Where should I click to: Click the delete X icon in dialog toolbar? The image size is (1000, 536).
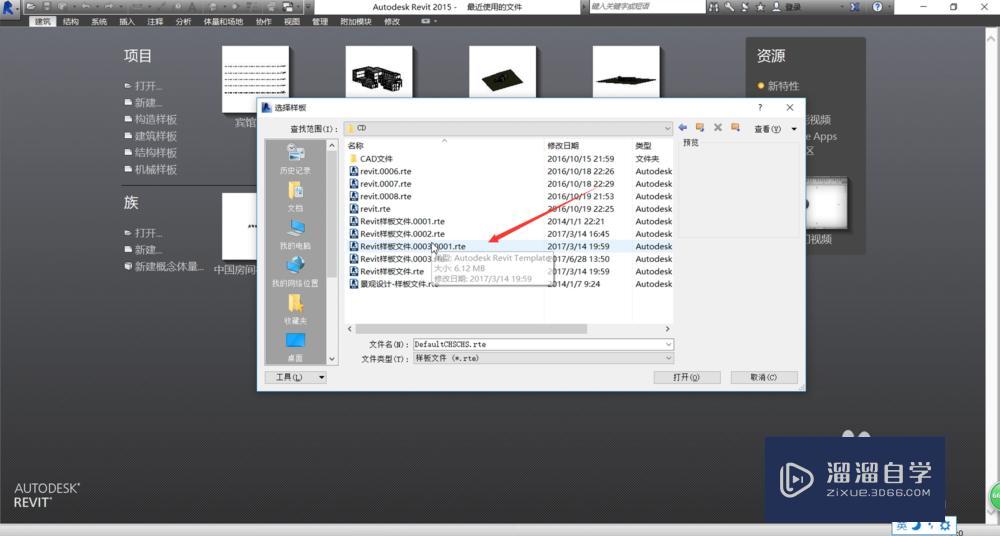tap(717, 128)
